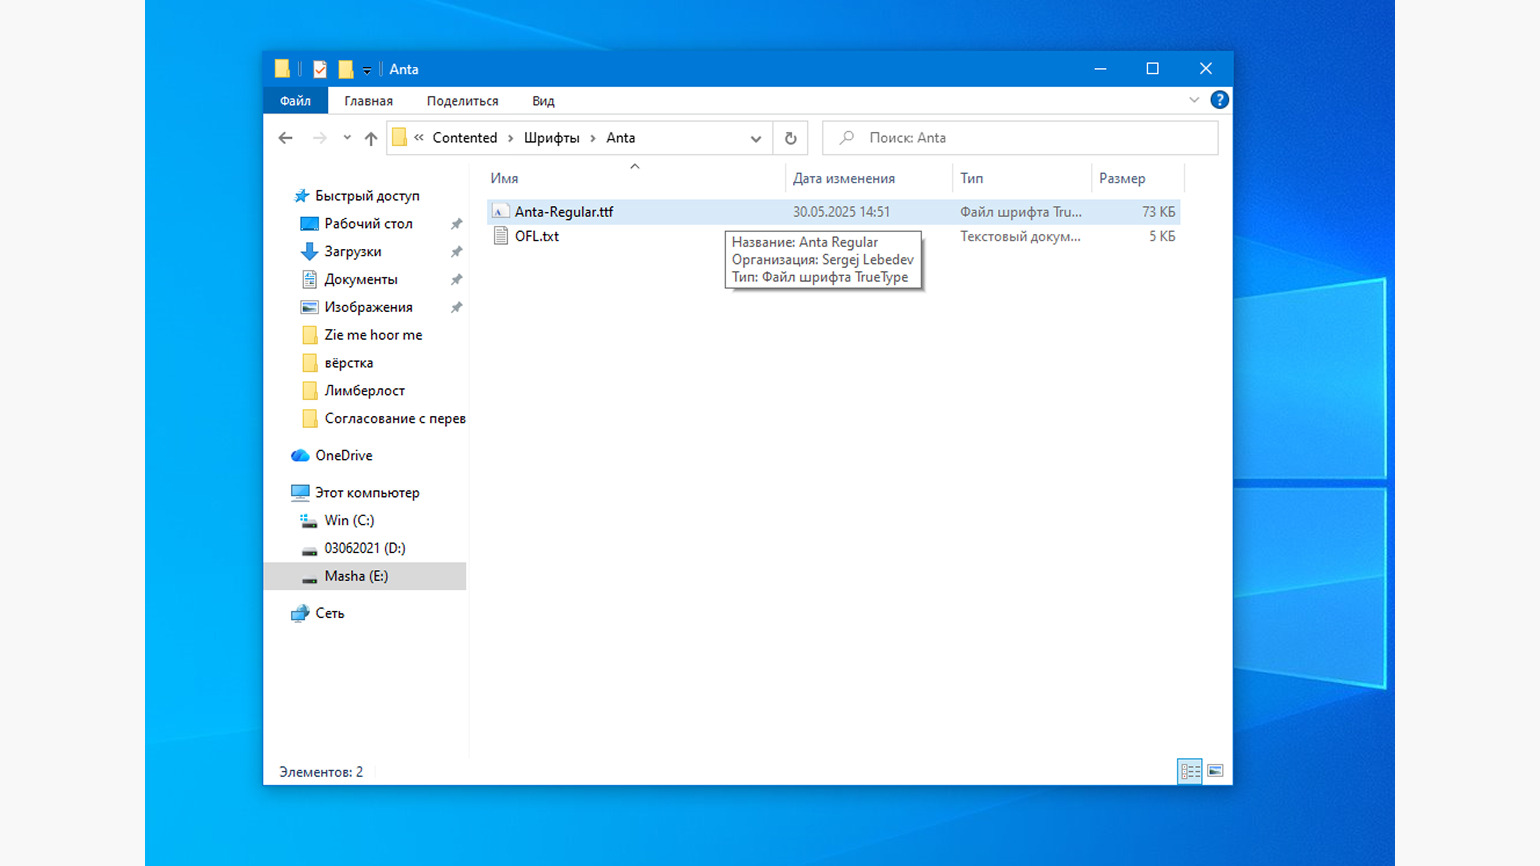Open the Загрузки folder in sidebar
The width and height of the screenshot is (1540, 866).
point(352,251)
